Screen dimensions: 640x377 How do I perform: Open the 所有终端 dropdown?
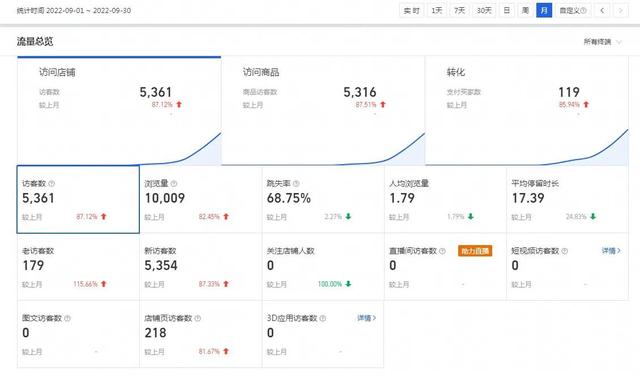[x=602, y=42]
